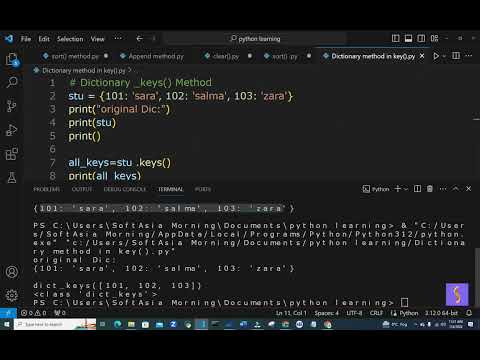This screenshot has height=360, width=480.
Task: Open the View menu
Action: tap(98, 39)
